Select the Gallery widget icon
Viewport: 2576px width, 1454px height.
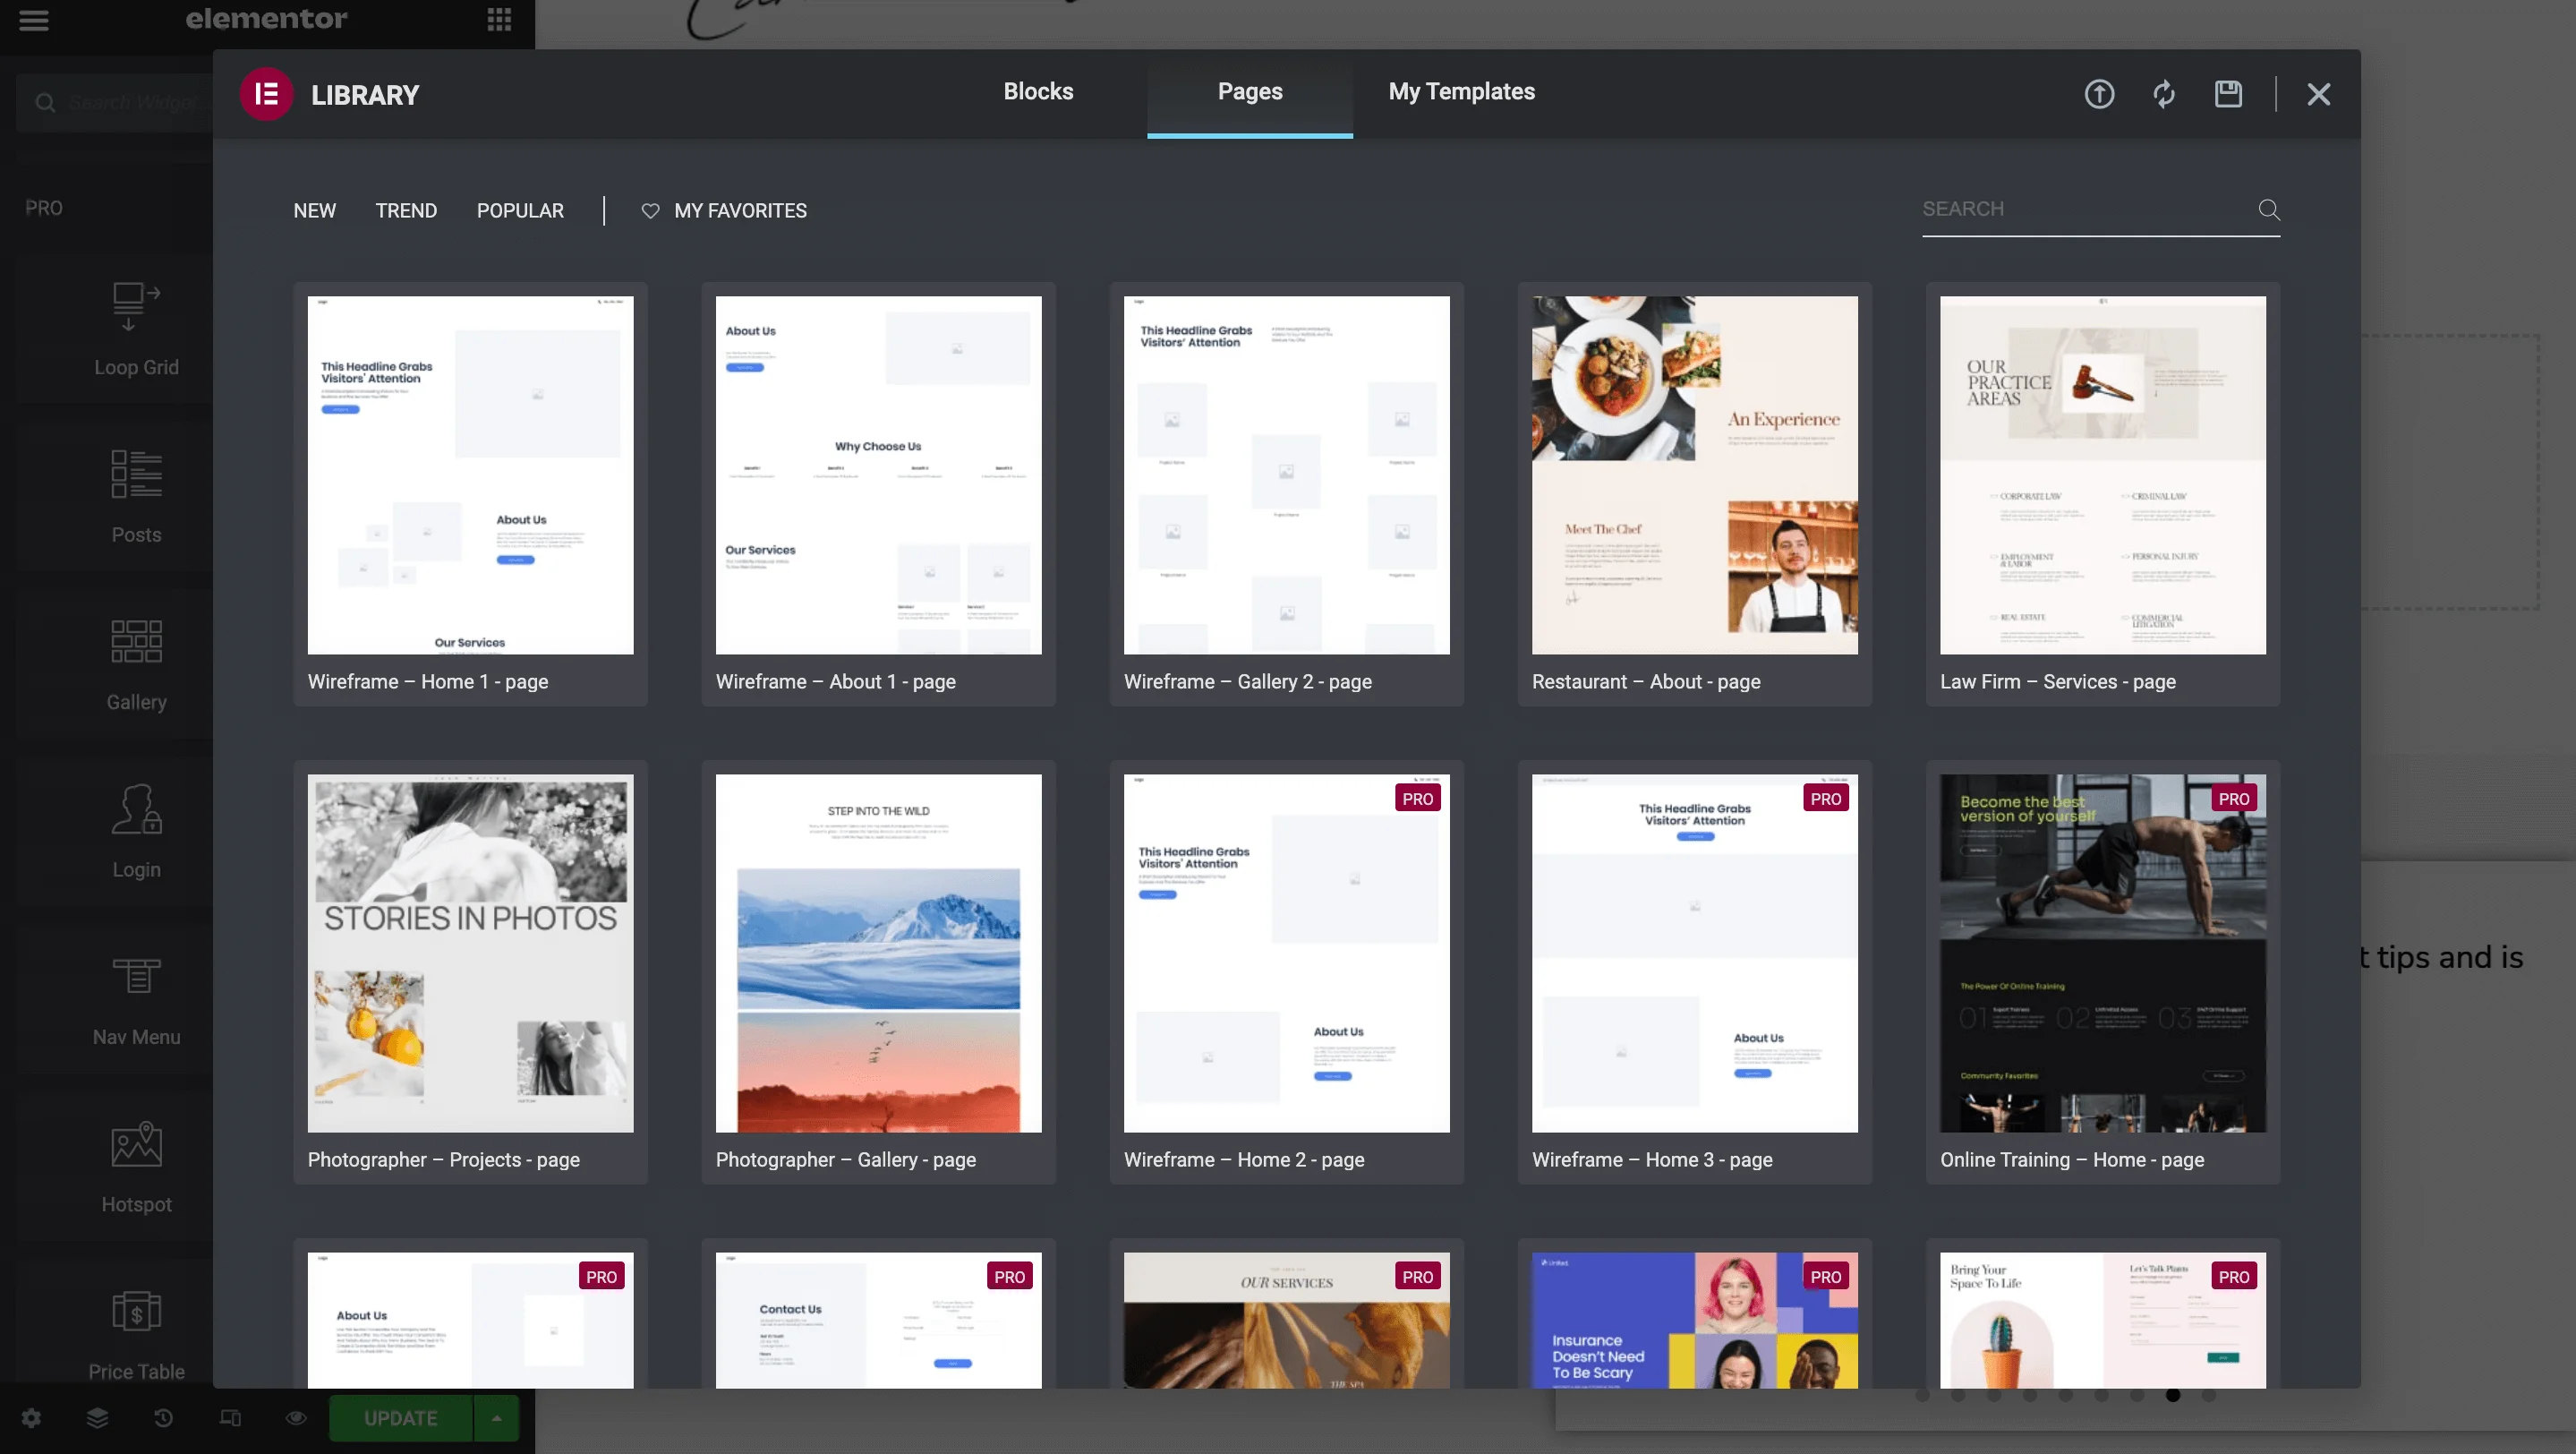tap(136, 641)
